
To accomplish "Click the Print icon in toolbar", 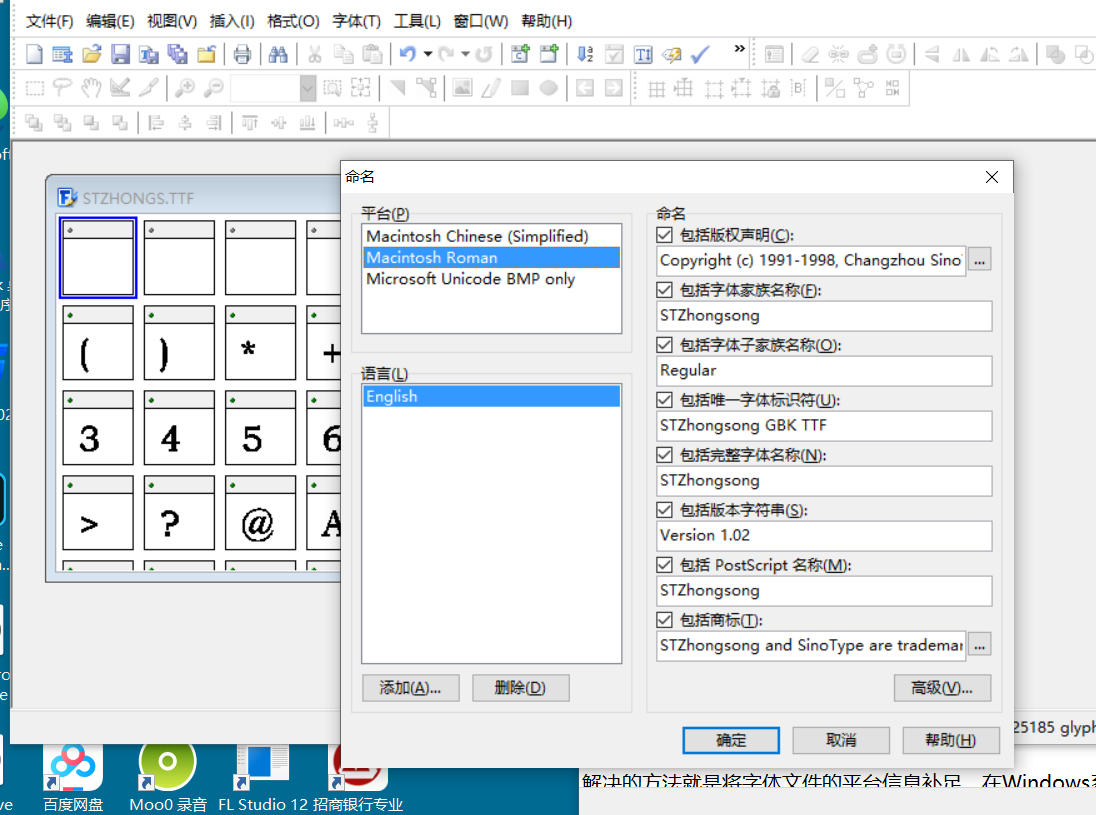I will [243, 55].
